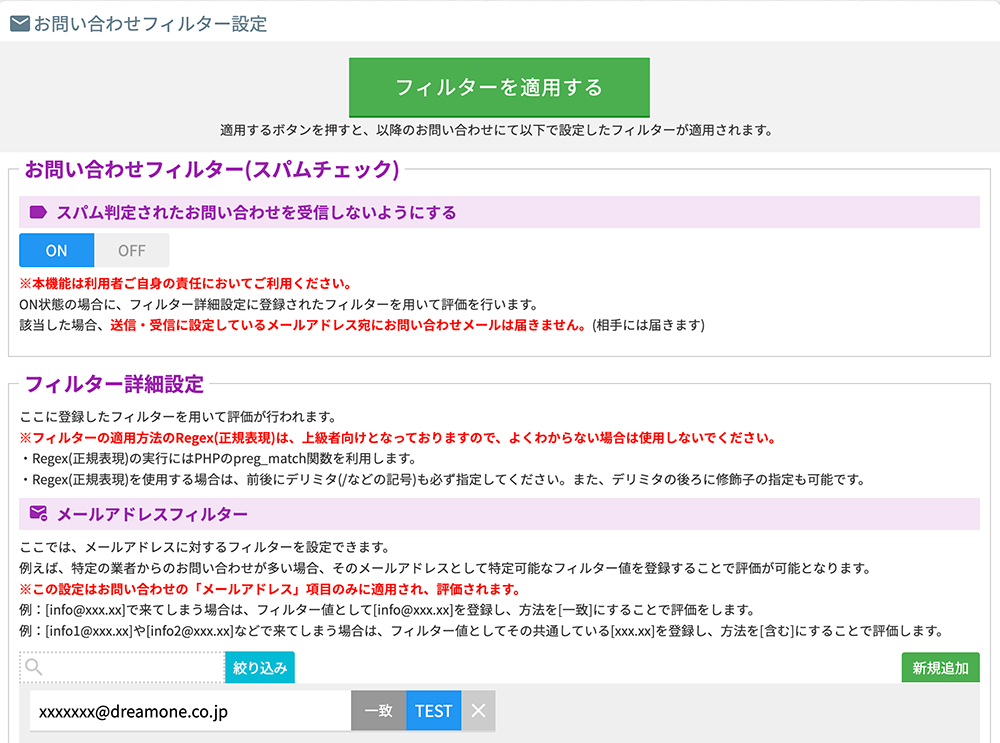Turn the spam filter ON
This screenshot has height=743, width=1000.
tap(56, 250)
